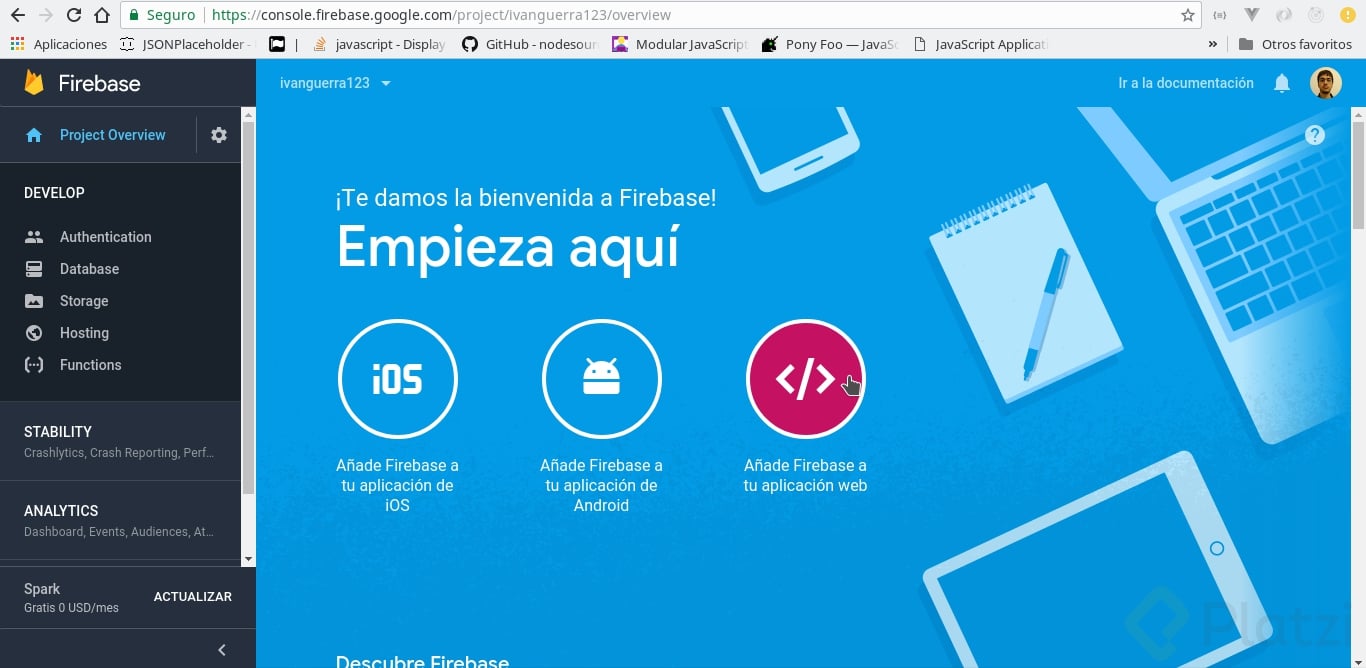Click the Vue devtools extension icon
The image size is (1366, 668).
point(1252,15)
